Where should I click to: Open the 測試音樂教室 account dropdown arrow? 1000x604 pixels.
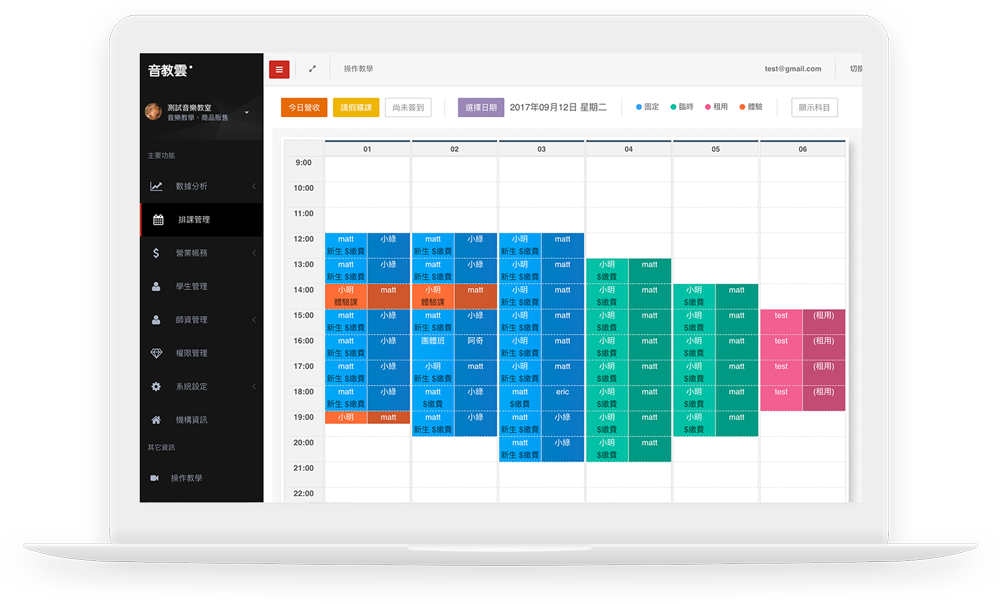247,113
